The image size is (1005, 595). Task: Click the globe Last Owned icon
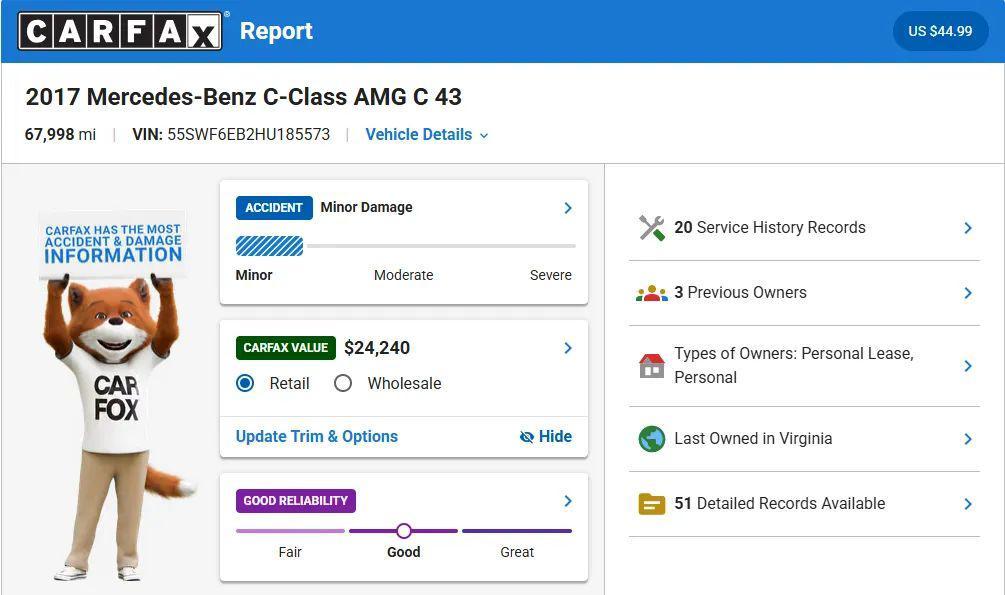click(652, 439)
